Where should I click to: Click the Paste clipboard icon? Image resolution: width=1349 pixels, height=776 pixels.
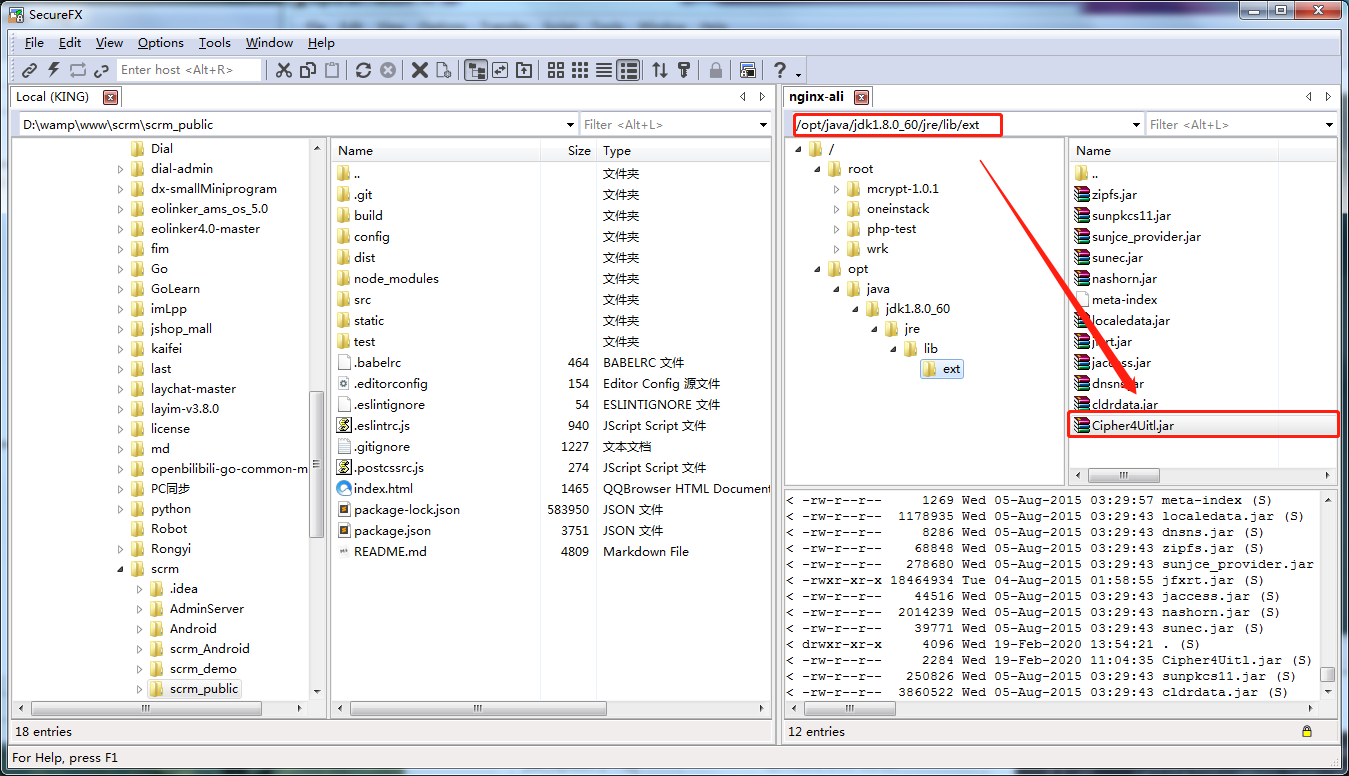[x=332, y=70]
